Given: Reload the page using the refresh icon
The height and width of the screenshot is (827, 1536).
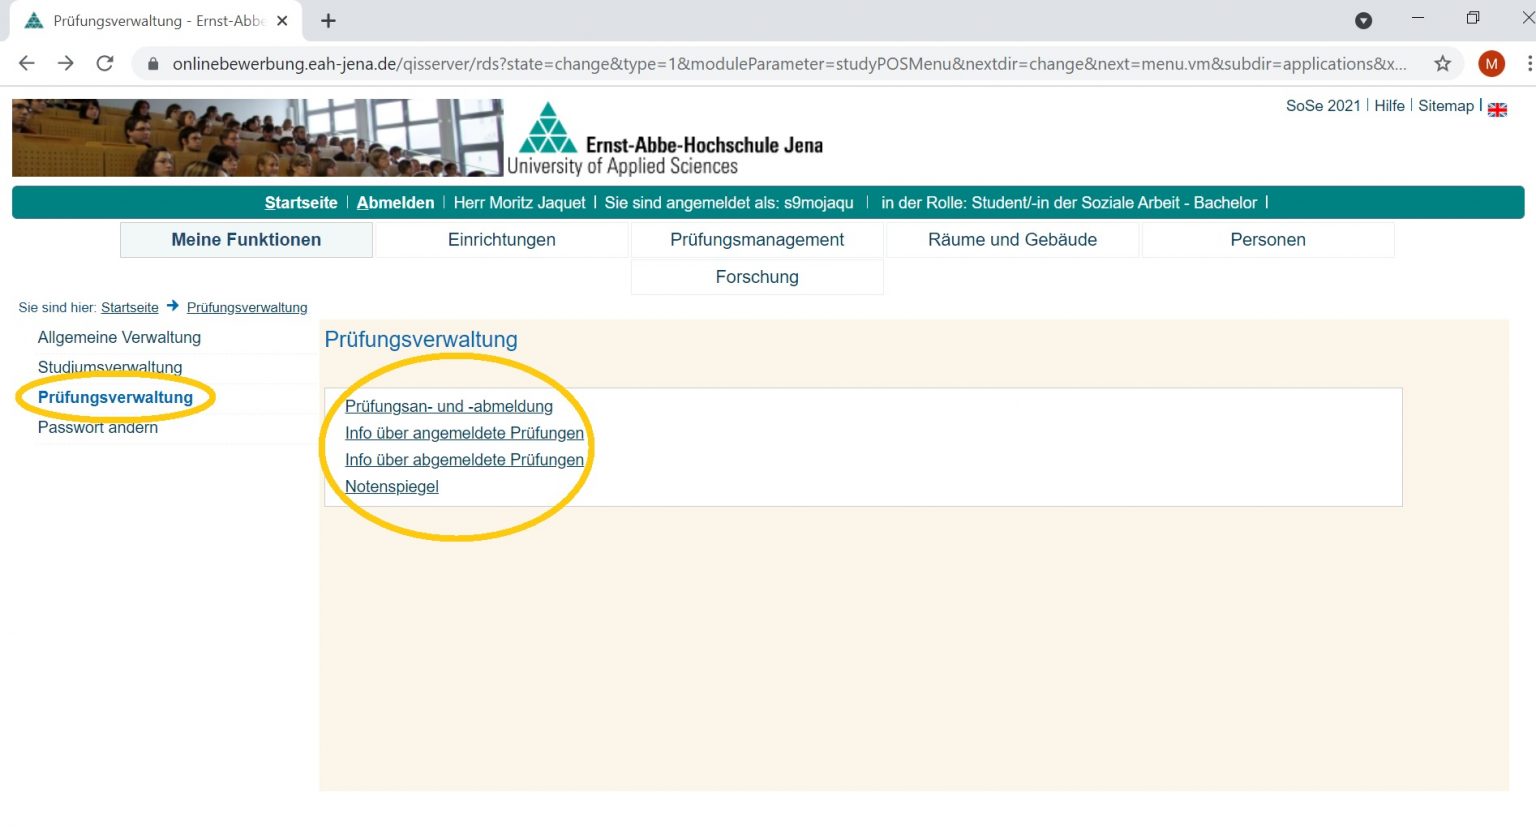Looking at the screenshot, I should (105, 63).
